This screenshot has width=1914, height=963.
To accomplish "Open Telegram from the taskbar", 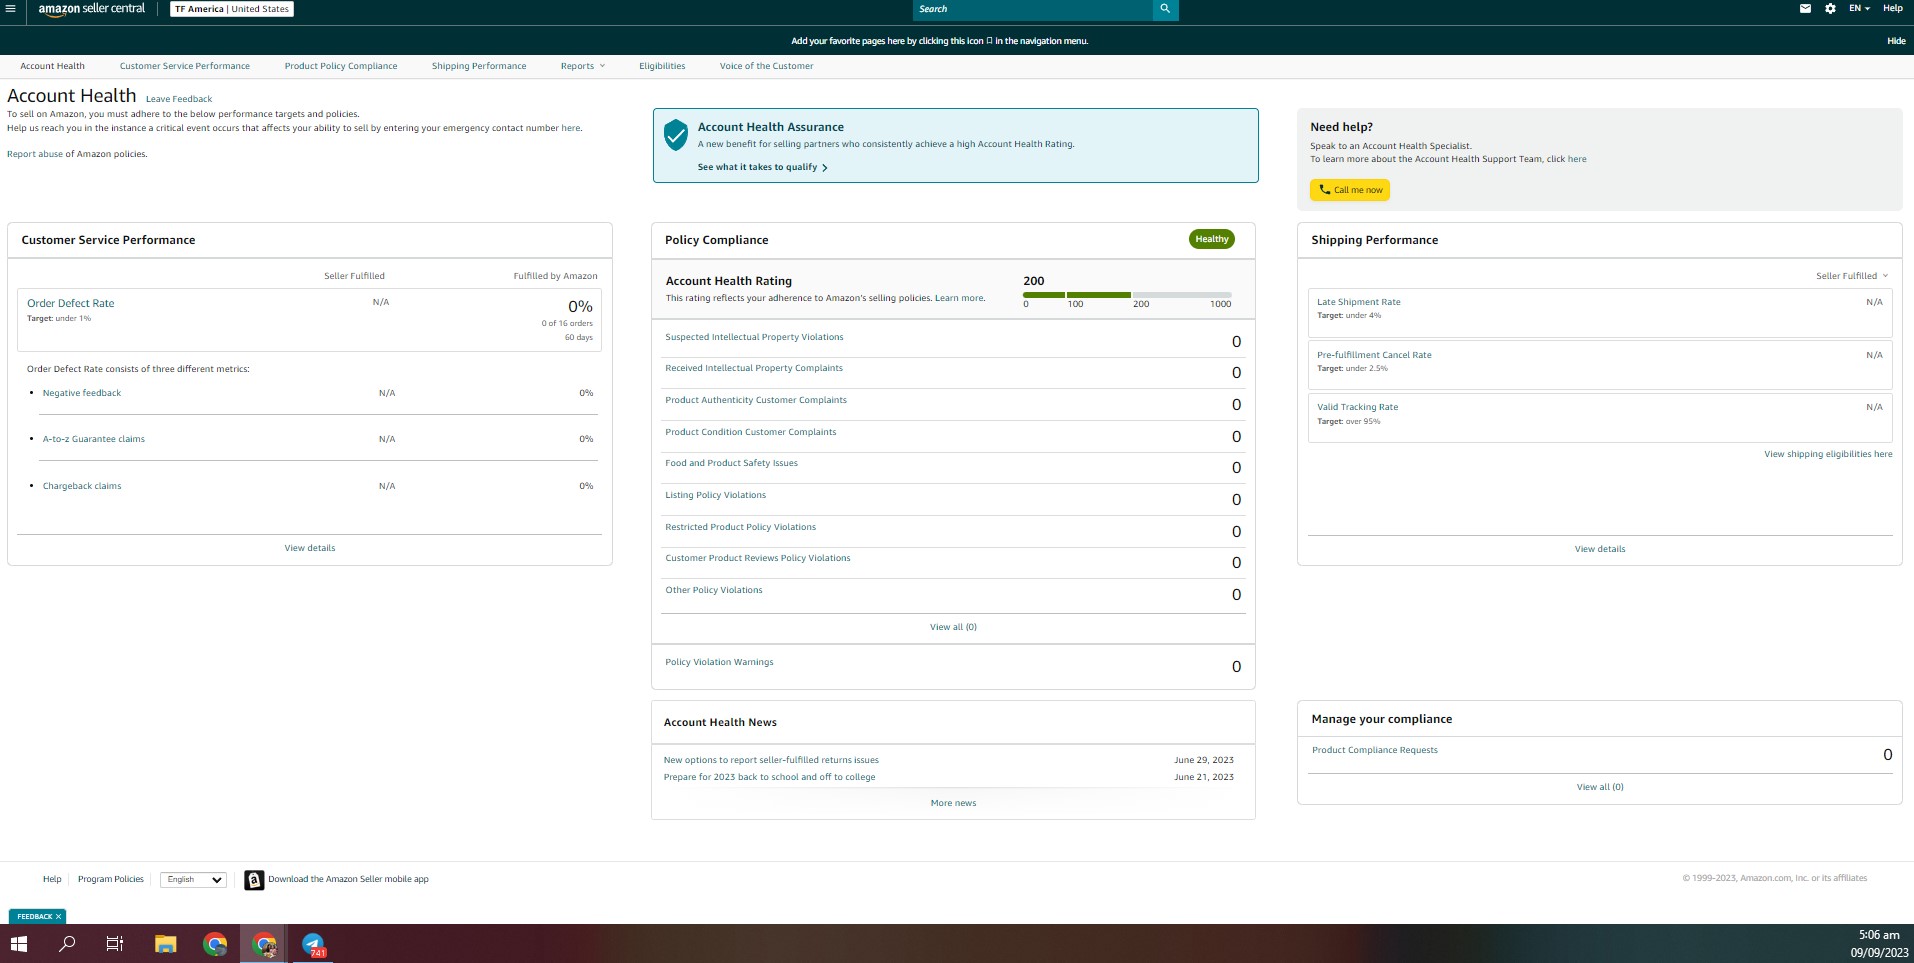I will pos(313,944).
